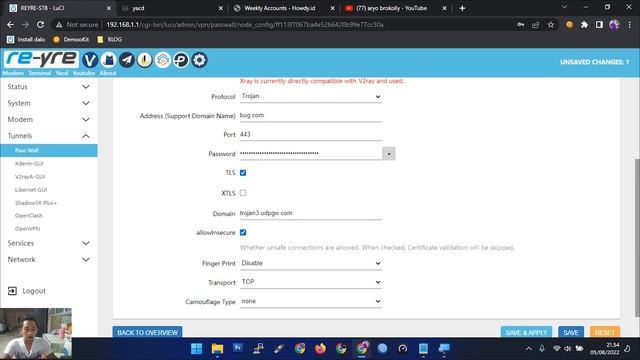Open the Transport dropdown

pos(311,282)
